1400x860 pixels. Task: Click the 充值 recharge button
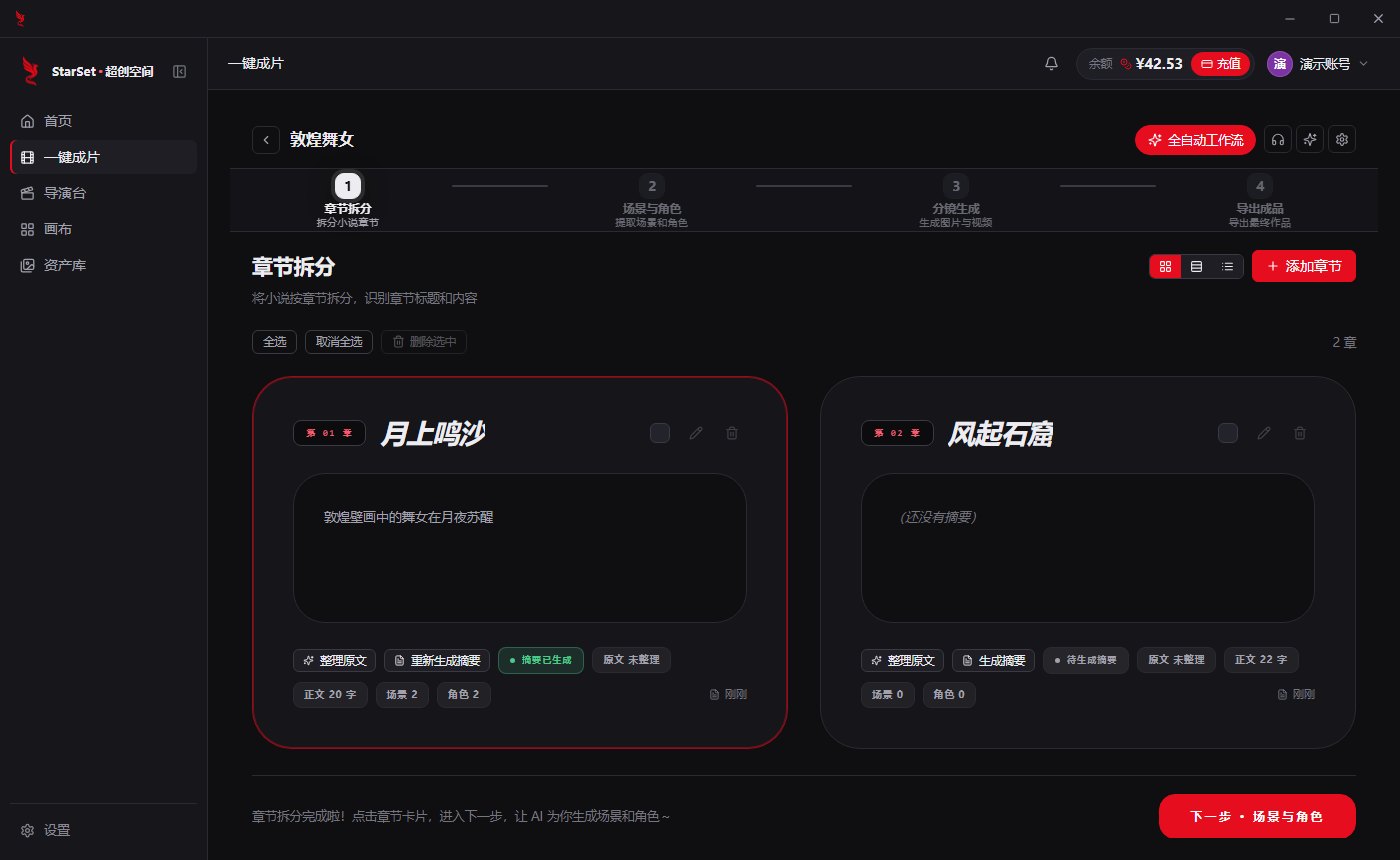point(1221,63)
